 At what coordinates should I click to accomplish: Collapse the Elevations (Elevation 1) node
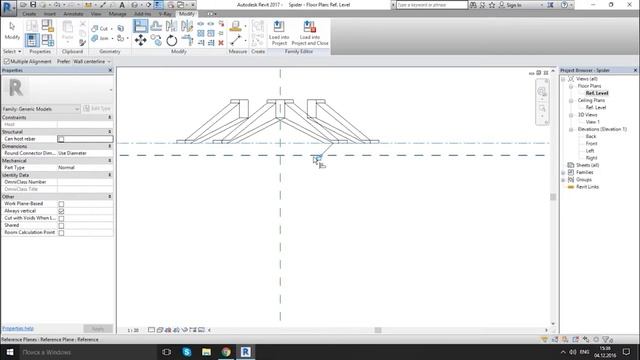(571, 129)
